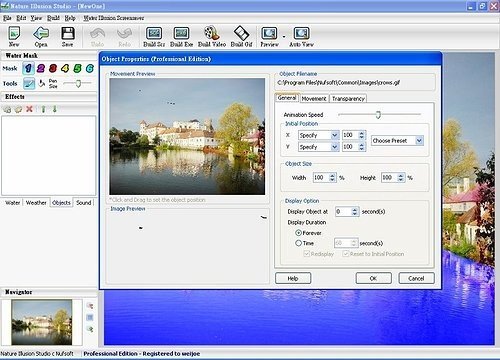The width and height of the screenshot is (500, 360).
Task: Select water mask number 3
Action: click(53, 68)
